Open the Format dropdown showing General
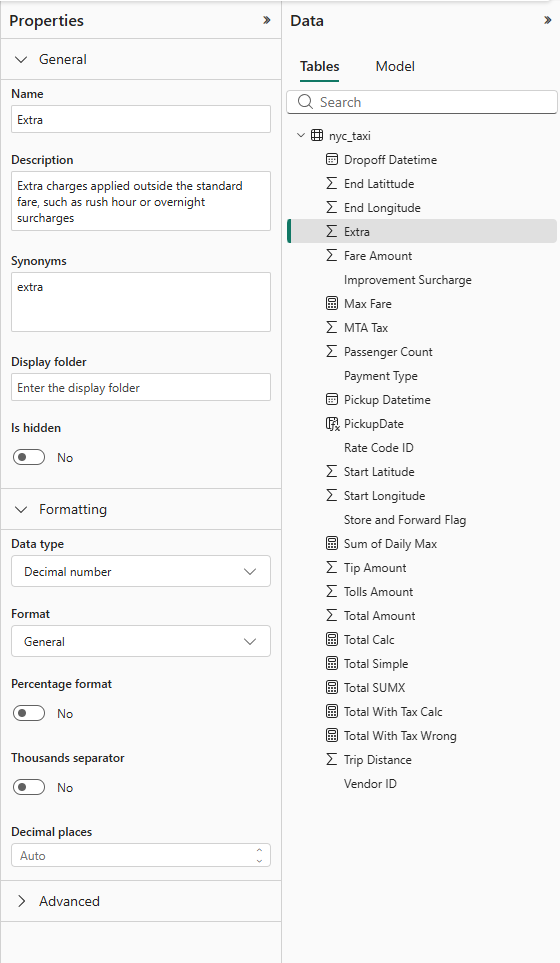 pos(141,641)
